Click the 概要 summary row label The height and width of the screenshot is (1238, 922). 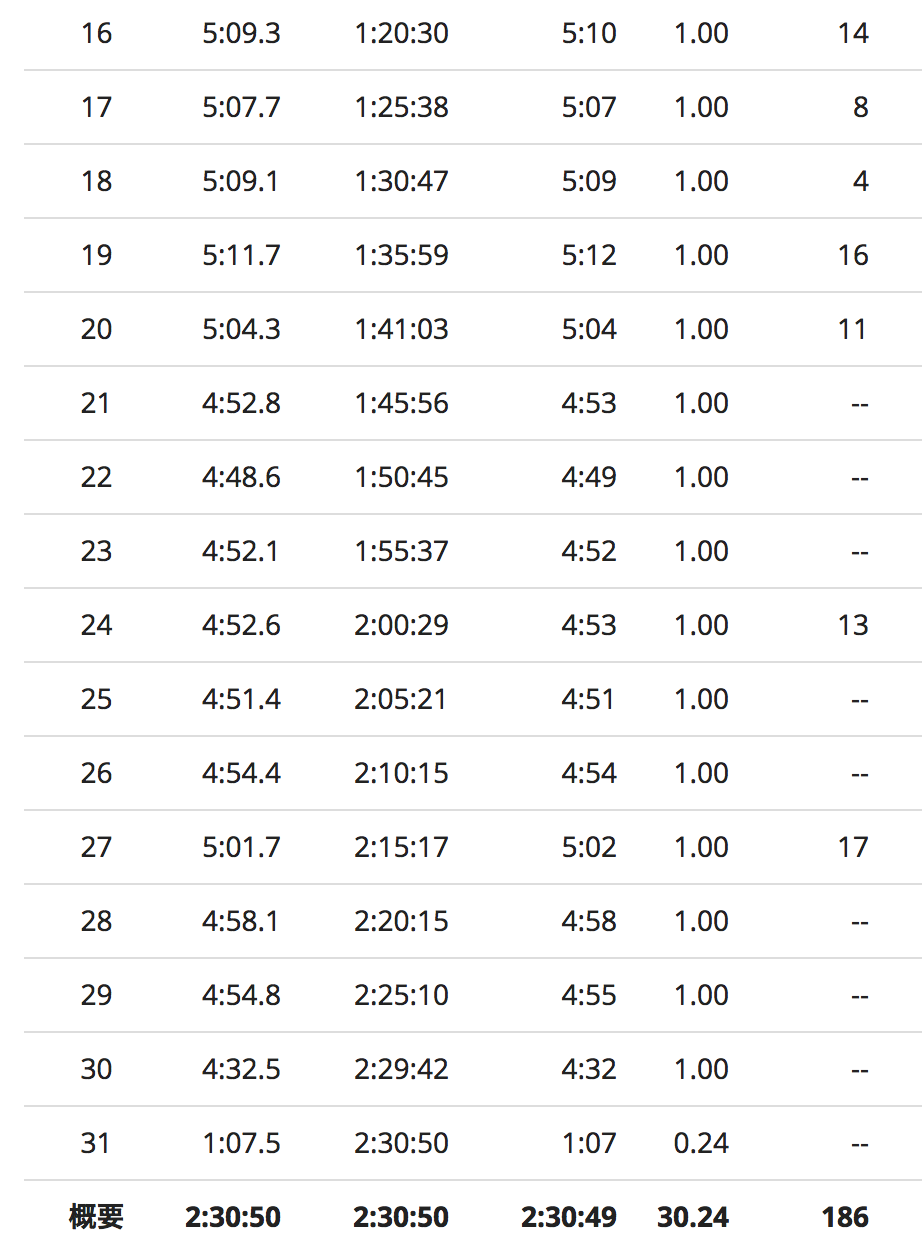(96, 1217)
